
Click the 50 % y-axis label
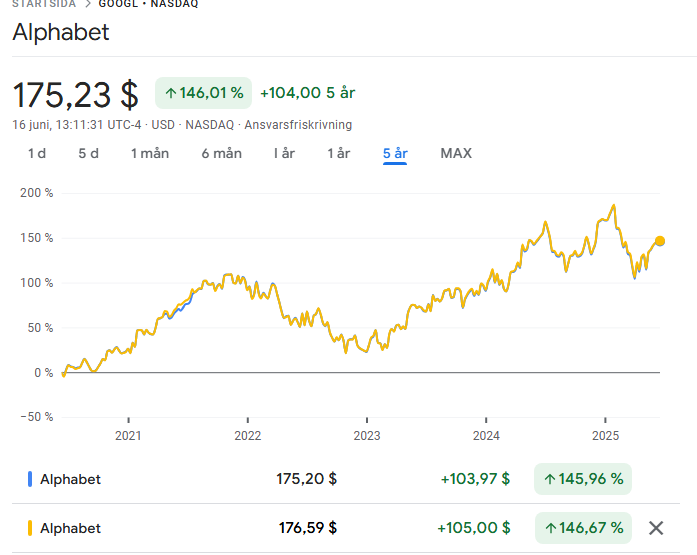40,328
